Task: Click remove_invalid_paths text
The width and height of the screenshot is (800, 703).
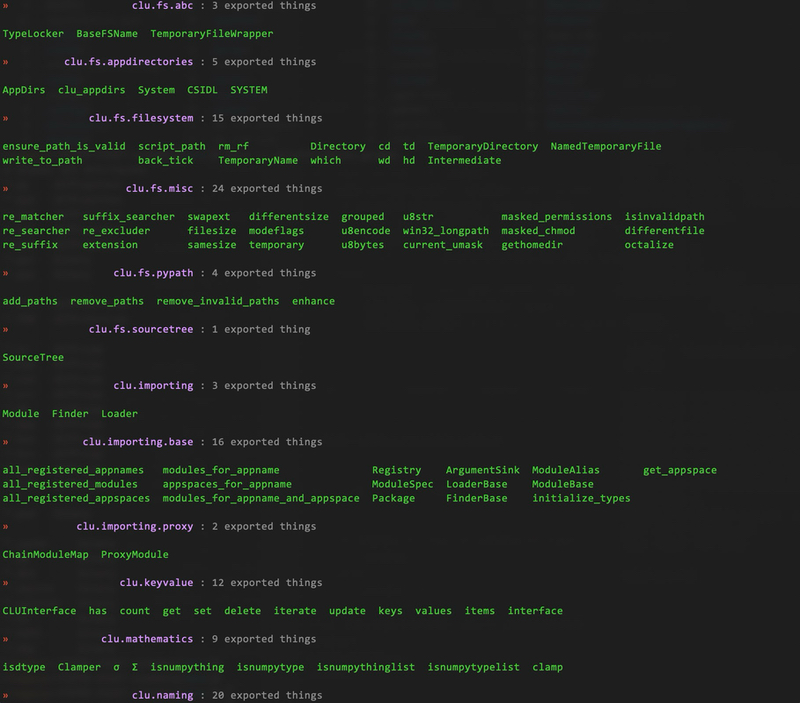Action: (x=218, y=301)
